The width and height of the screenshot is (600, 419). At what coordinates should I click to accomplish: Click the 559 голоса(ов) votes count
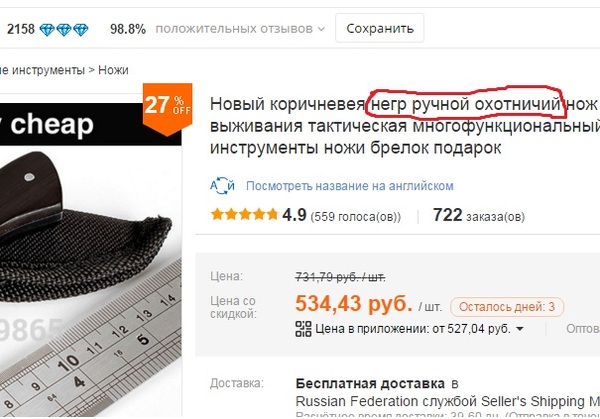(356, 217)
